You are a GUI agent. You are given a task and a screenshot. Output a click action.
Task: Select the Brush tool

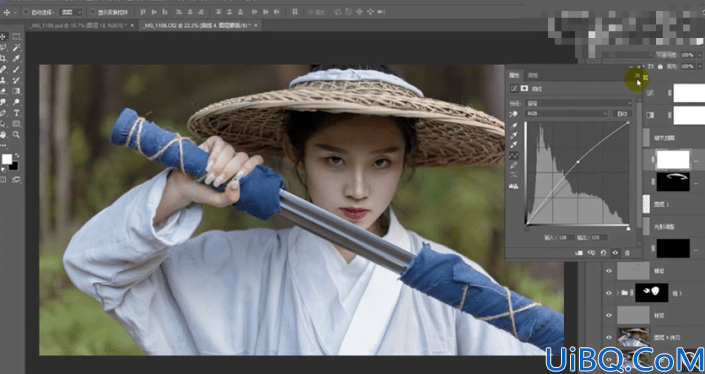click(16, 70)
